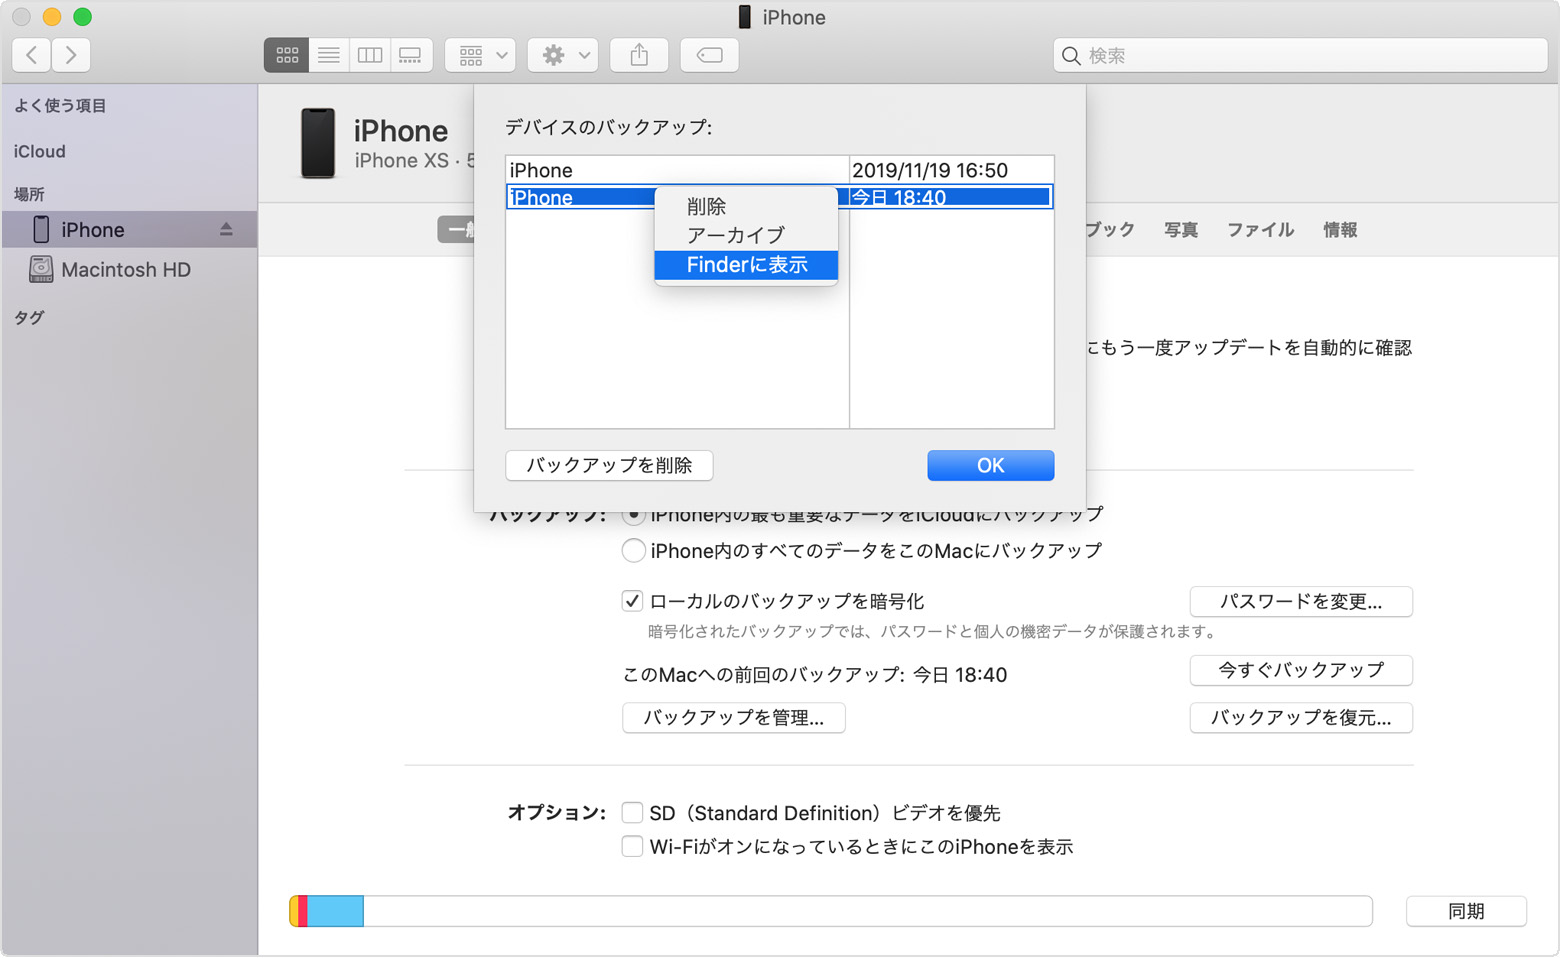The height and width of the screenshot is (958, 1560).
Task: Click the タグ sidebar heading
Action: [29, 318]
